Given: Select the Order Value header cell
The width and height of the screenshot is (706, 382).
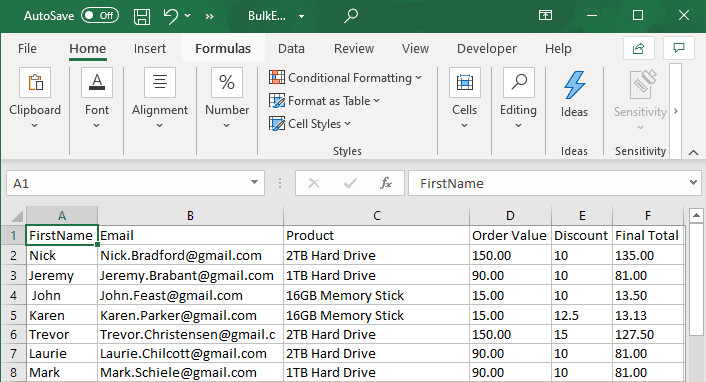Looking at the screenshot, I should (510, 235).
